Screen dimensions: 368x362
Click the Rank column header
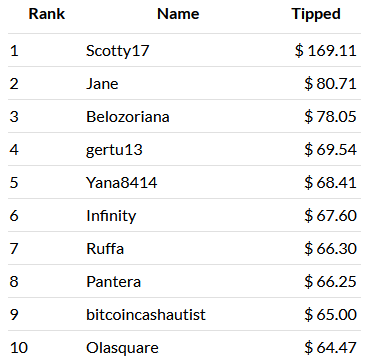[47, 14]
